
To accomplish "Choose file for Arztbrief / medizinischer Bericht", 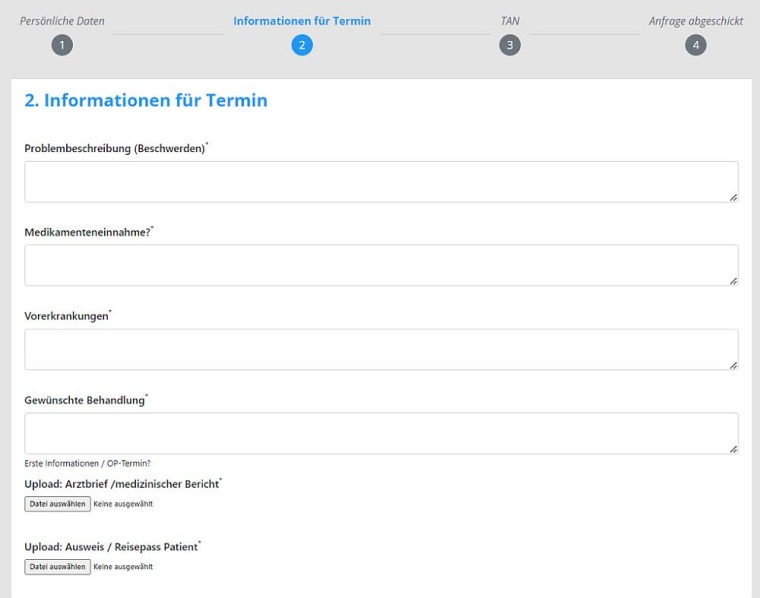I will tap(58, 504).
